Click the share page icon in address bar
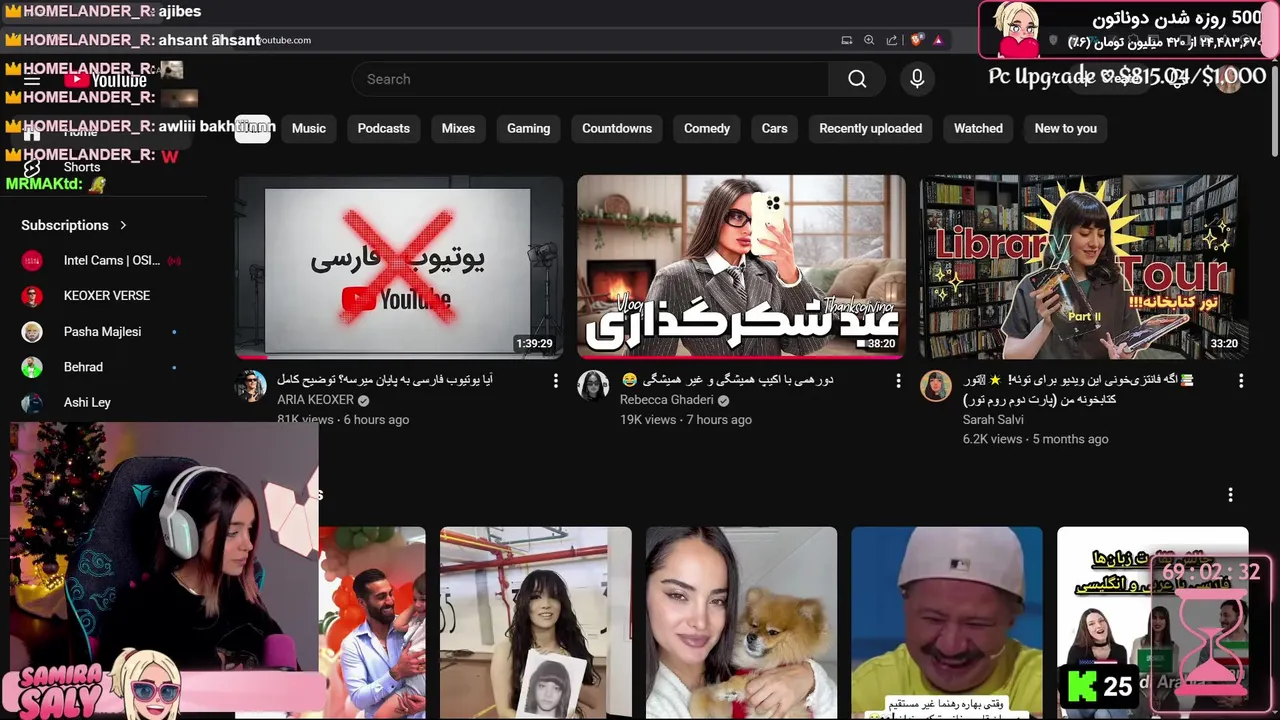The width and height of the screenshot is (1280, 720). click(x=891, y=40)
